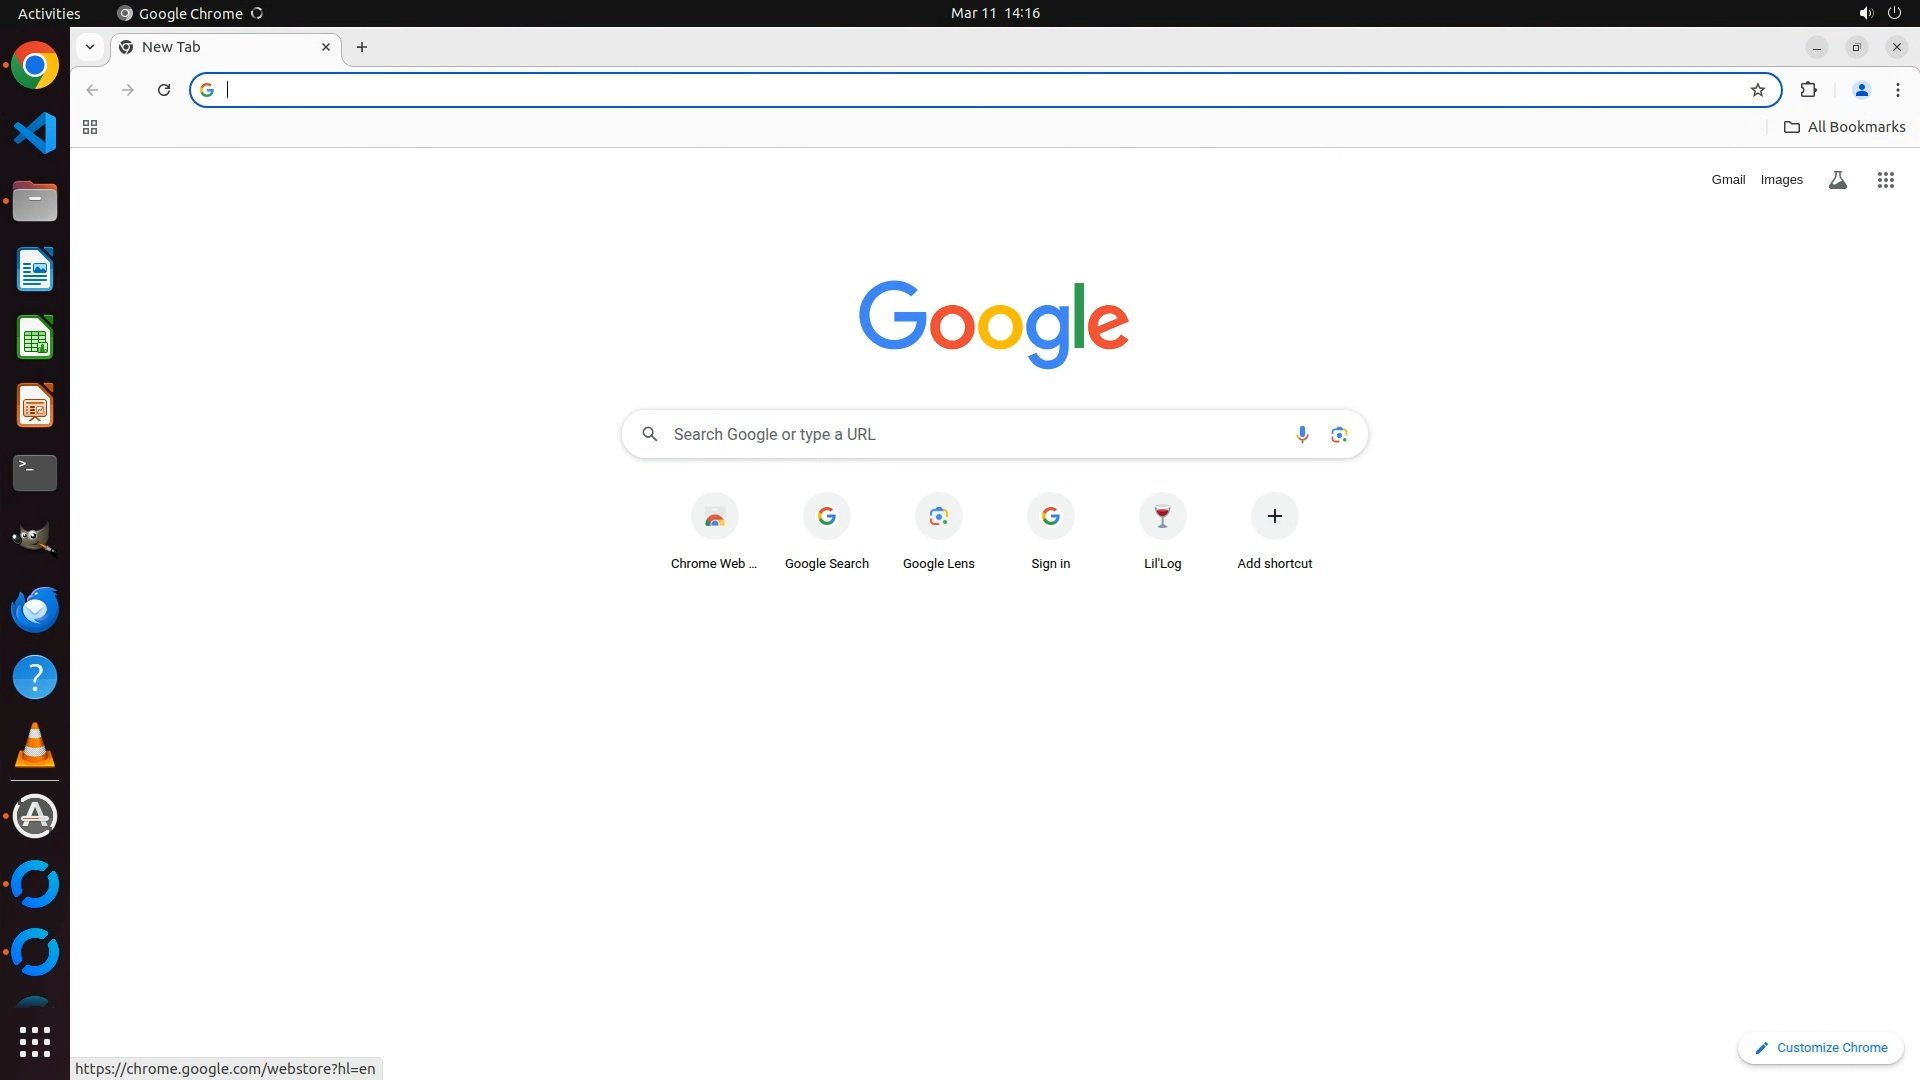Open the tab groups grid icon

(x=90, y=127)
